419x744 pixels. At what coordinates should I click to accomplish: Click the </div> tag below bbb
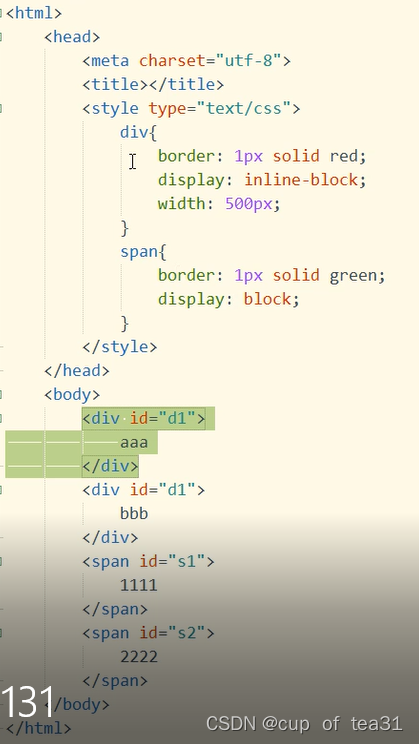[x=110, y=538]
